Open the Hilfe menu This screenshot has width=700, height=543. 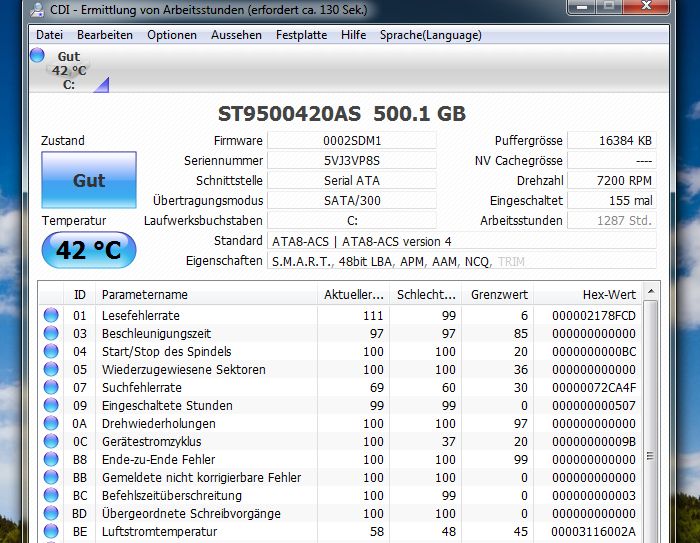tap(354, 35)
